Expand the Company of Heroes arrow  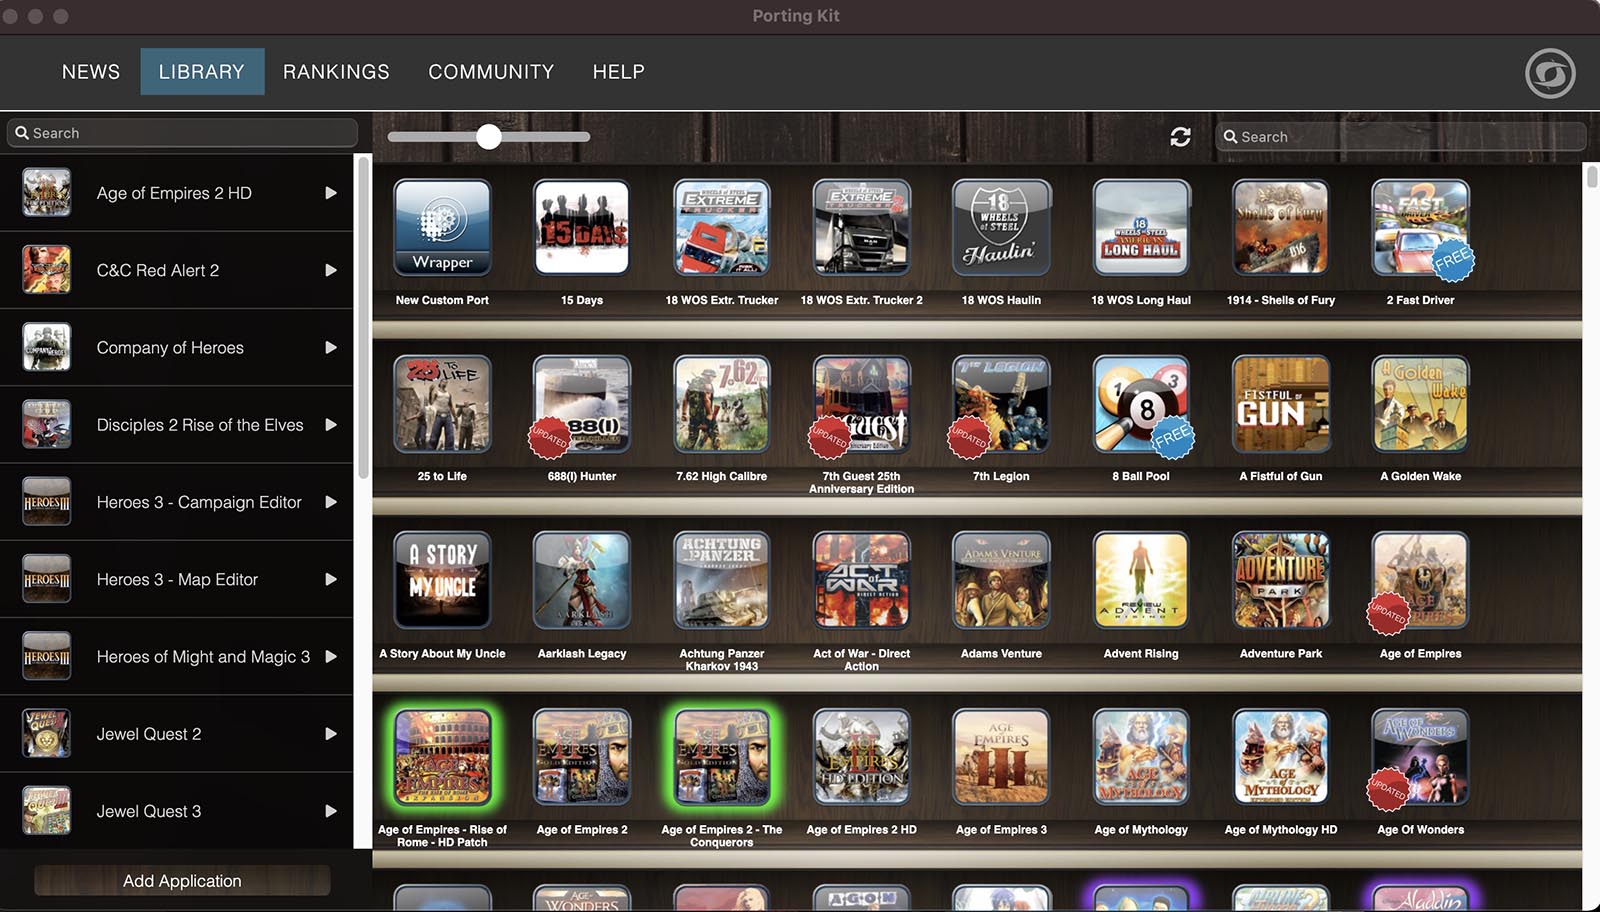click(330, 348)
